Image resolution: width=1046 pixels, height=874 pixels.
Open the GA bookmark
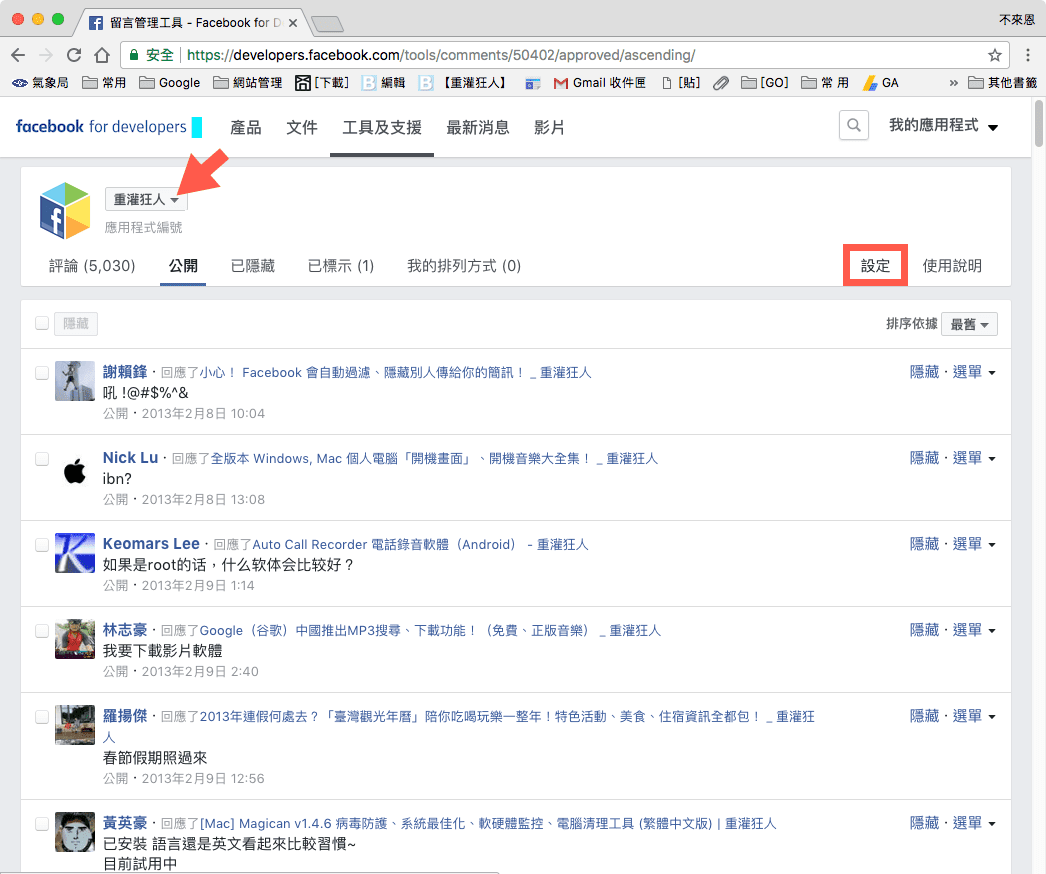point(881,83)
